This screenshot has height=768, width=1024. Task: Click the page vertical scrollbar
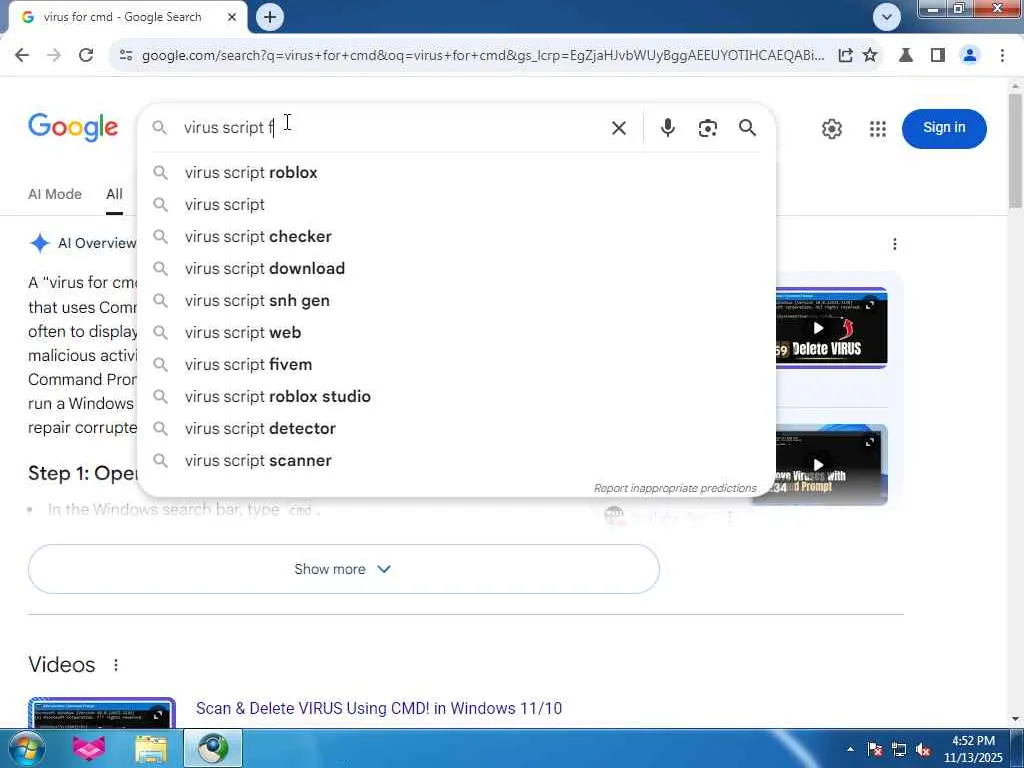1015,150
